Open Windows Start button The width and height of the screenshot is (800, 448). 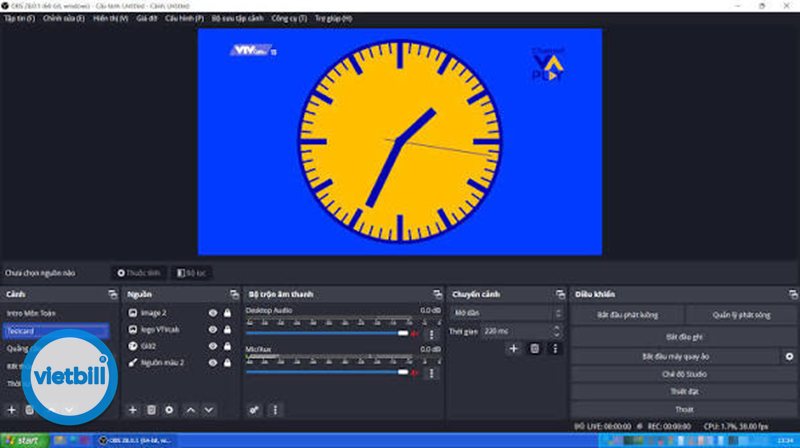click(24, 440)
